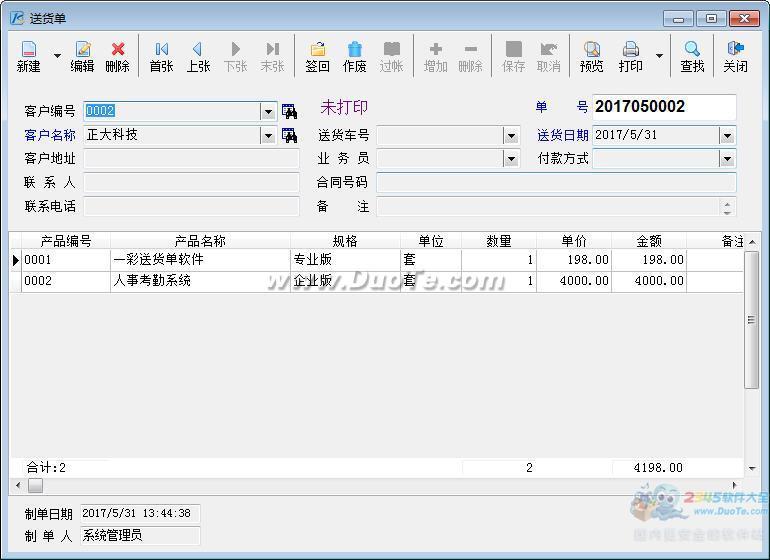This screenshot has height=560, width=770.
Task: Click the 关闭 close toolbar button
Action: point(735,56)
